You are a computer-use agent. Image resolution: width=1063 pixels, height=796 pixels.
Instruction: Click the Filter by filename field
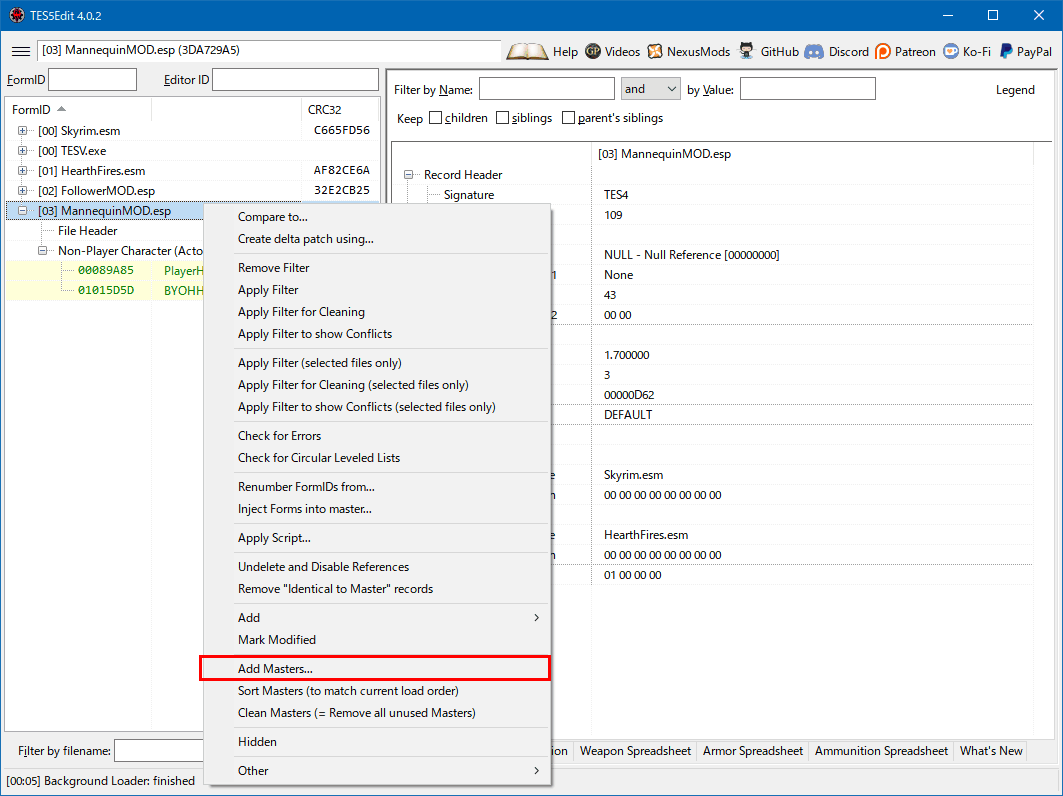point(159,751)
